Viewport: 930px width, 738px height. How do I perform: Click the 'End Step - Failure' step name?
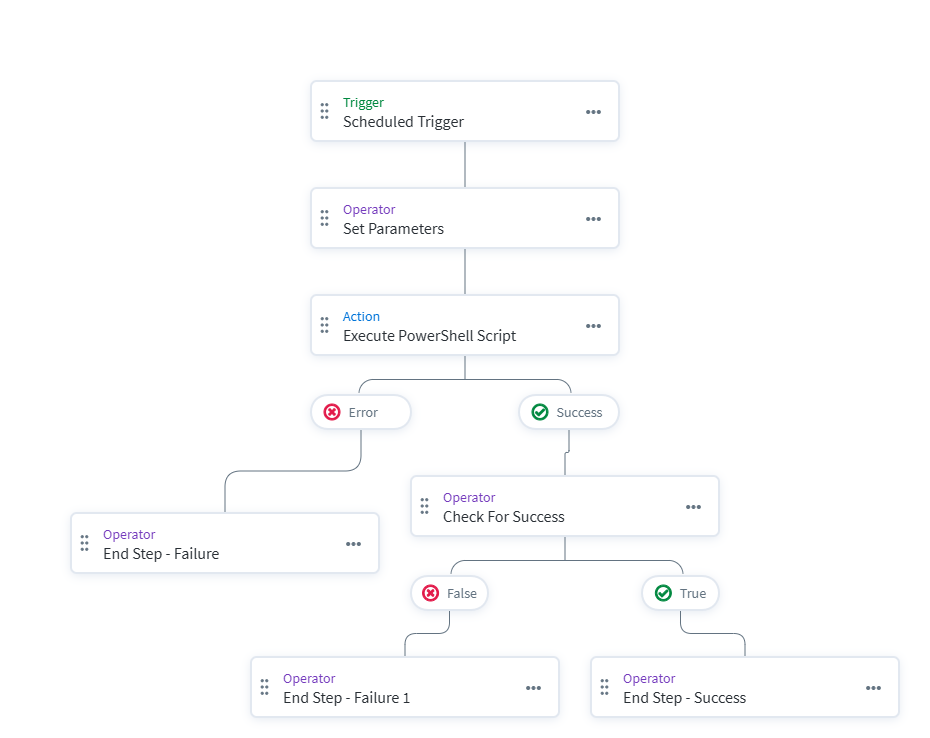coord(161,554)
